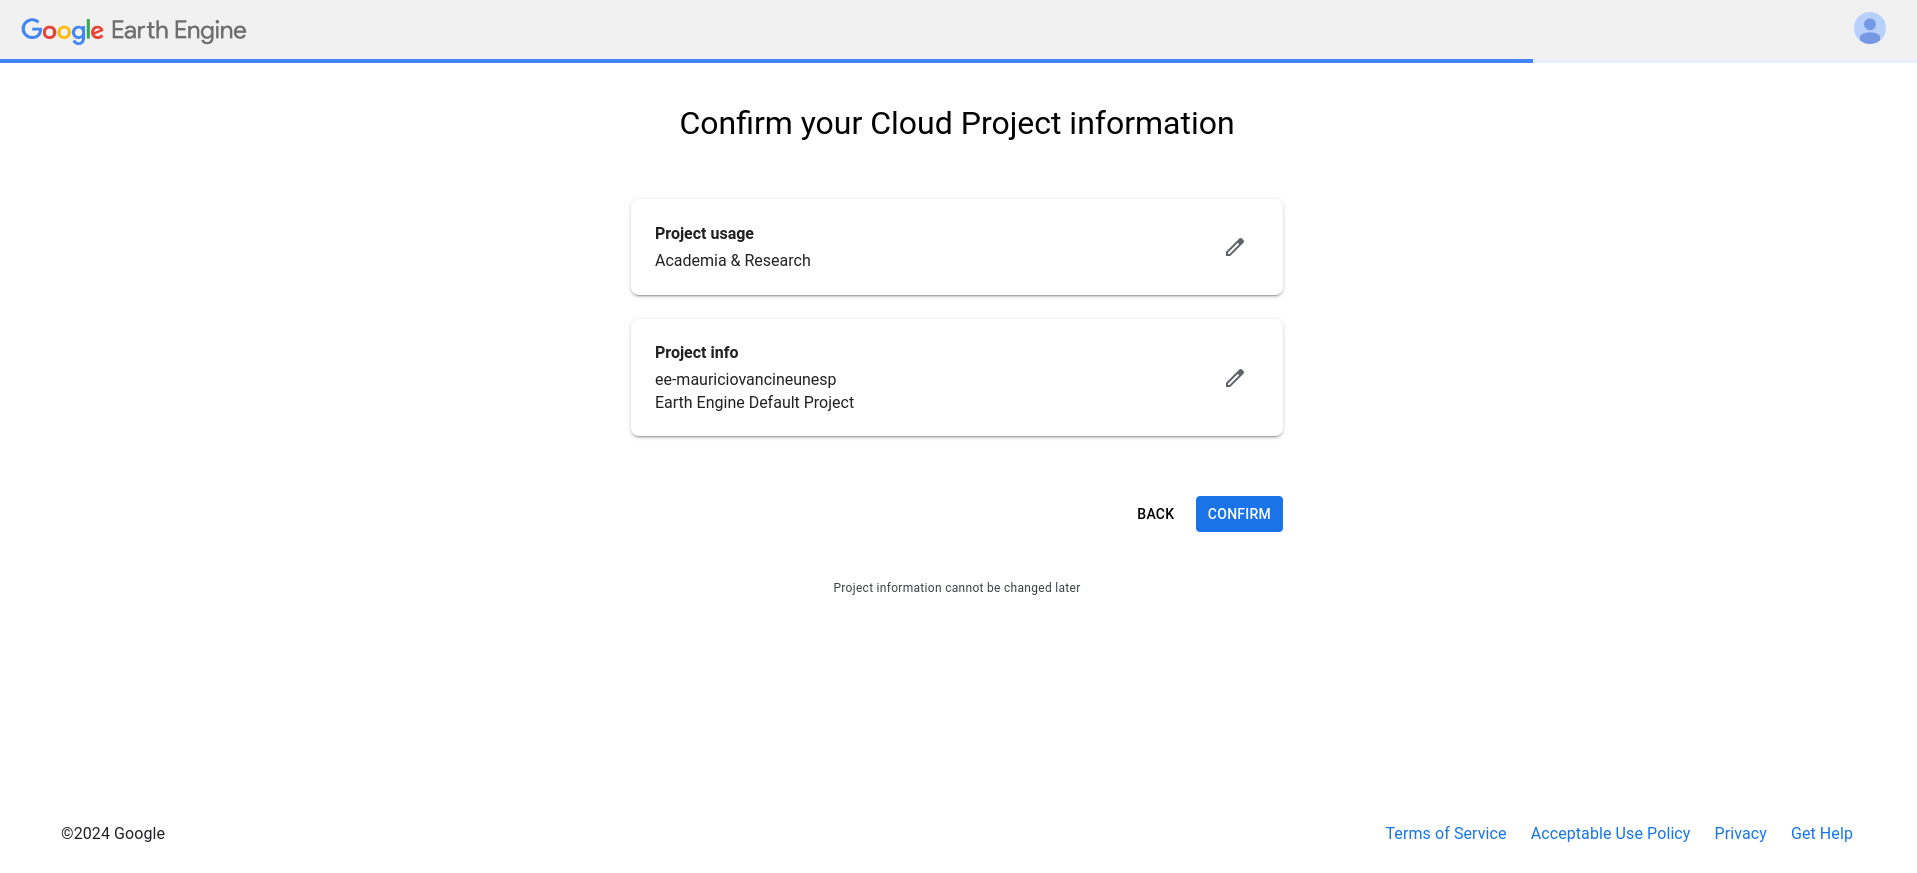Click the '©2024 Google' footer text

click(x=113, y=833)
